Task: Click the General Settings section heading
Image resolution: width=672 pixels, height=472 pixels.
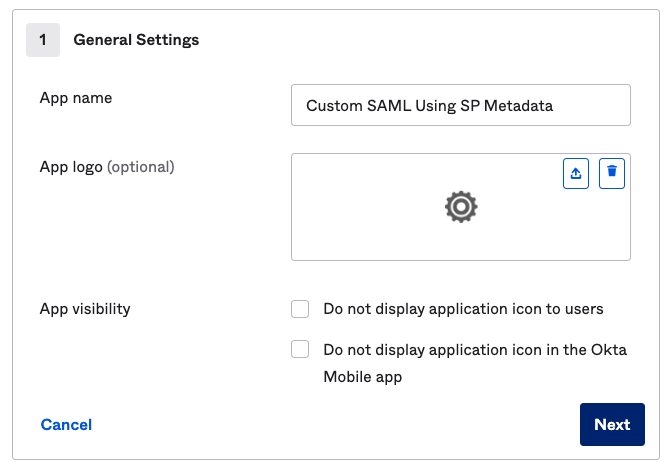Action: (x=136, y=40)
